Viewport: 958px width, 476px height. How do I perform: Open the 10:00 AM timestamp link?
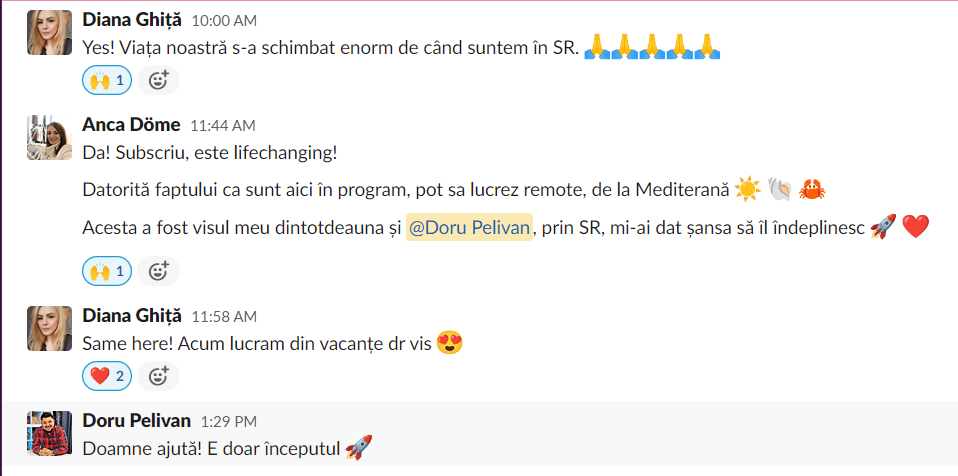pos(224,21)
